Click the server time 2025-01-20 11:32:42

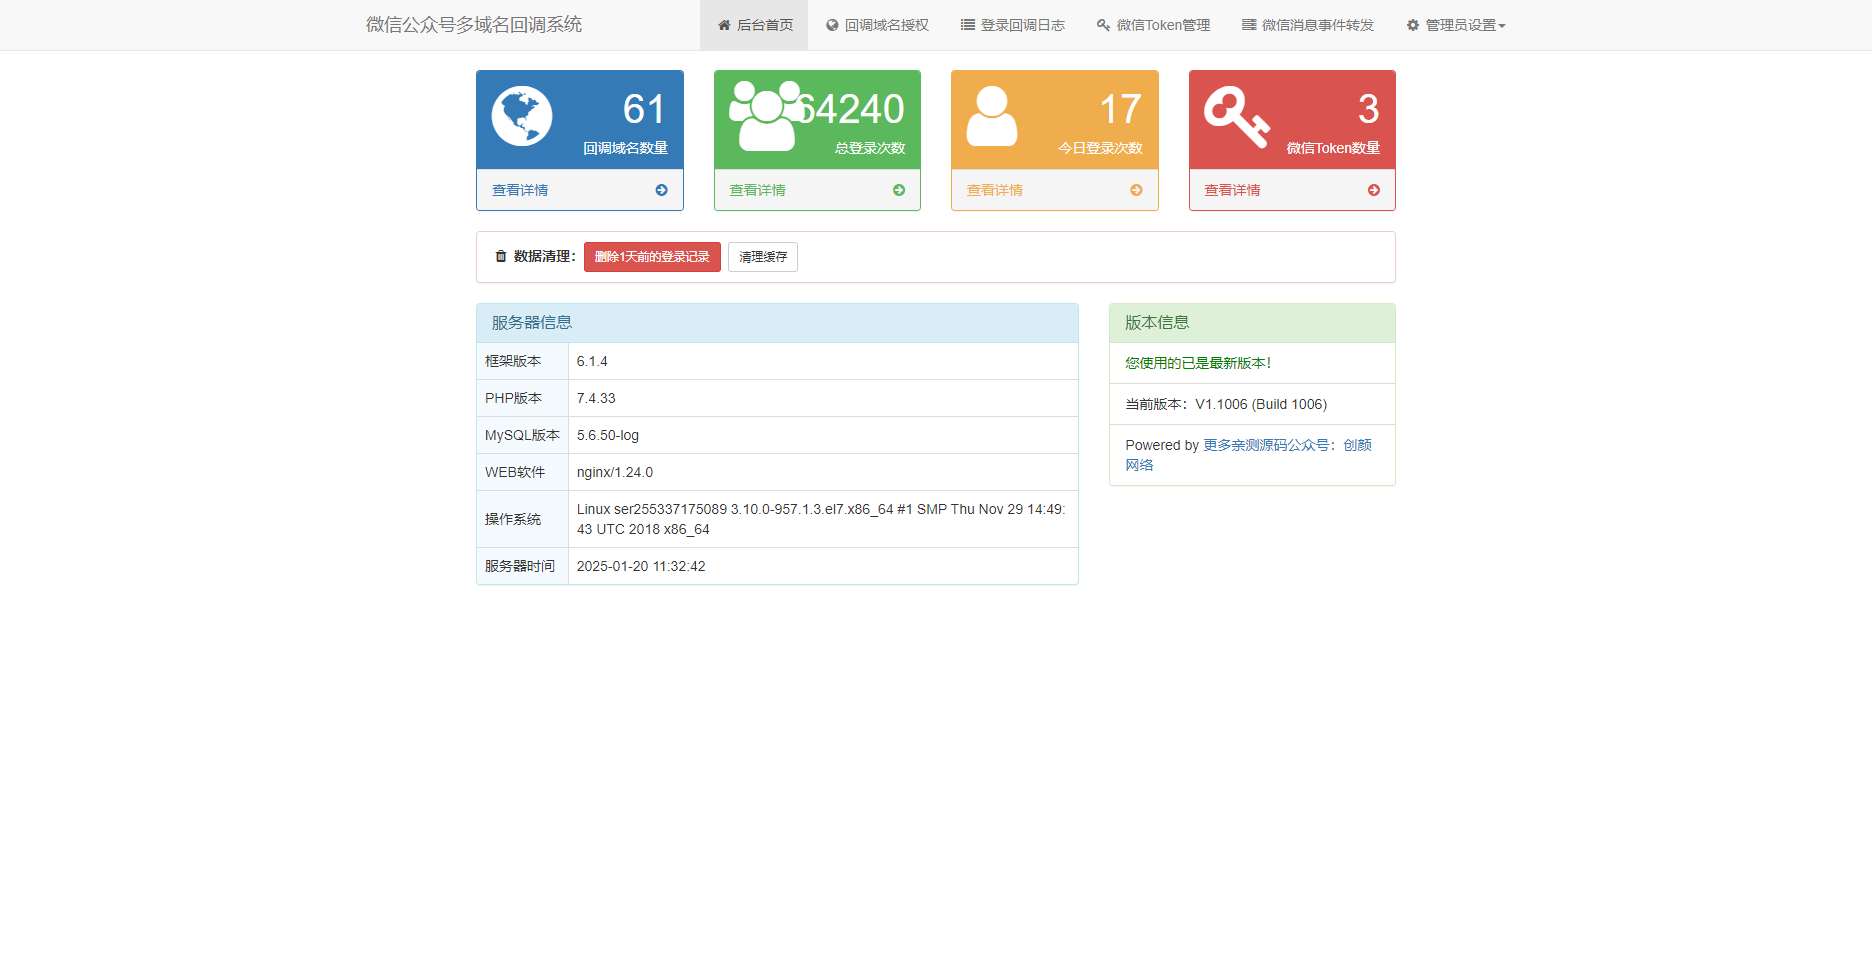pos(641,566)
